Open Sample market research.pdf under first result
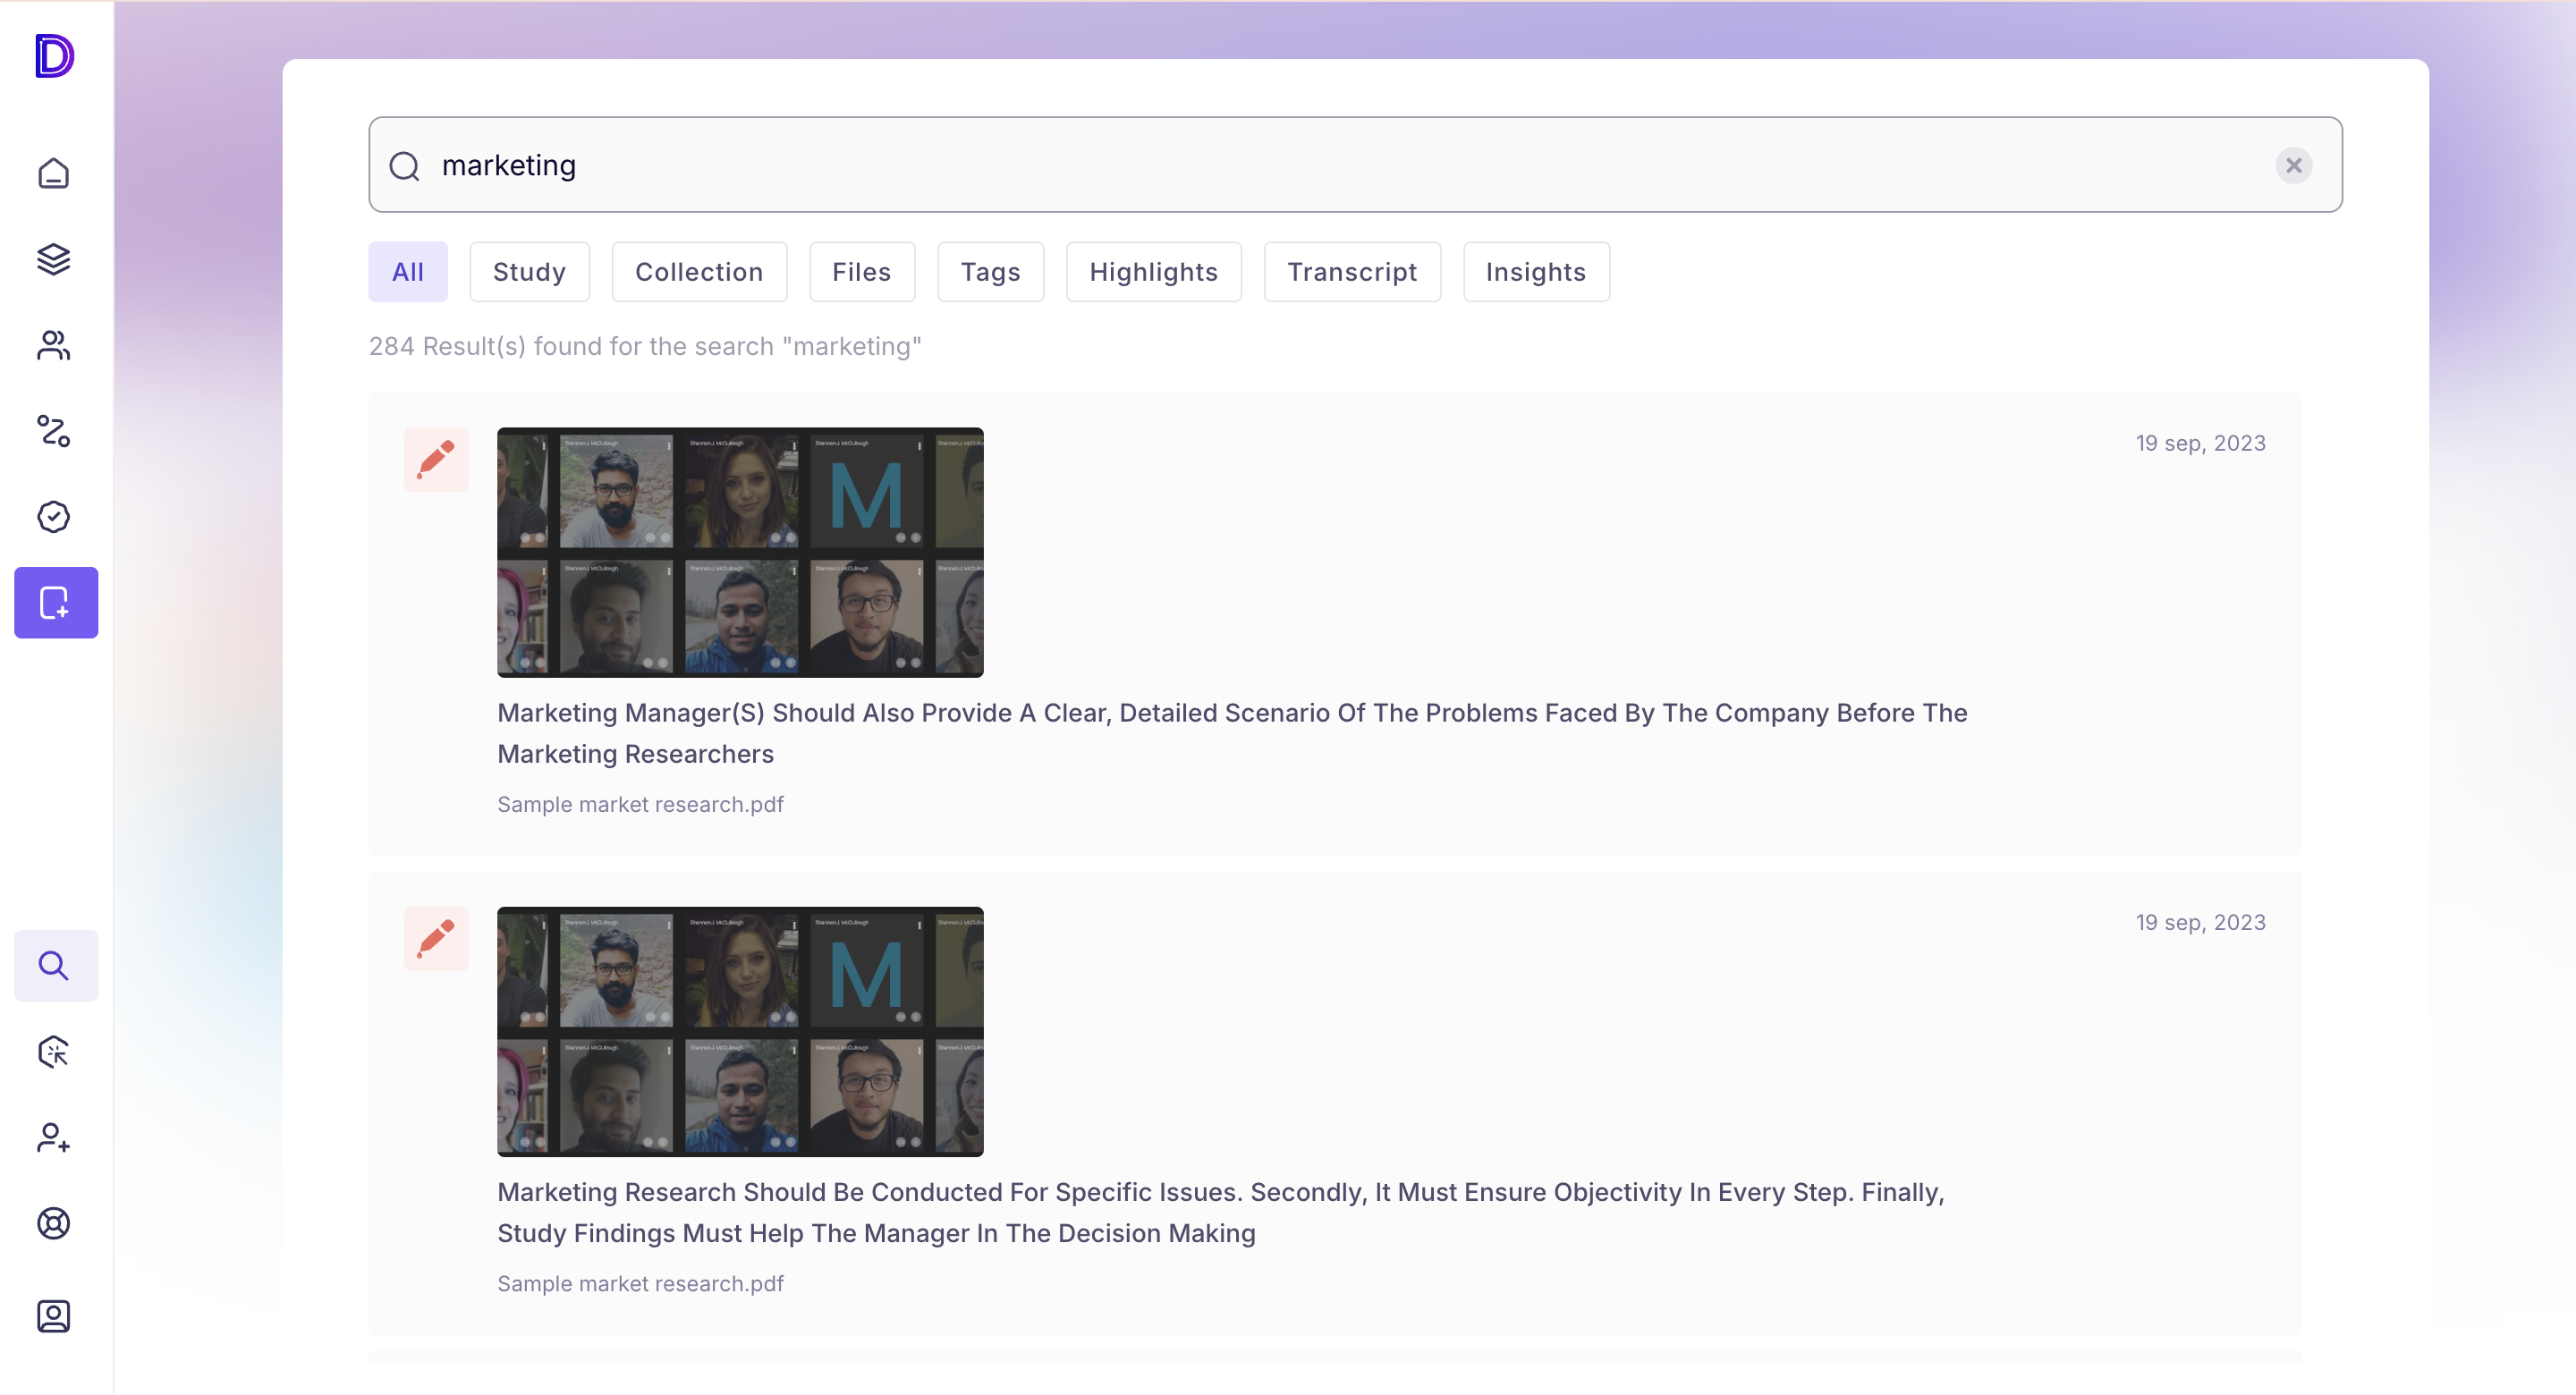Viewport: 2576px width, 1395px height. (640, 804)
